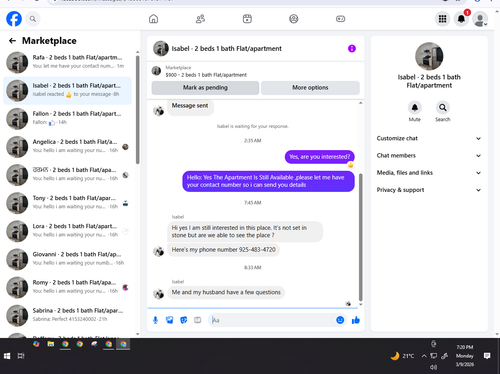This screenshot has width=500, height=374.
Task: Open Romy conversation in list
Action: tap(67, 287)
